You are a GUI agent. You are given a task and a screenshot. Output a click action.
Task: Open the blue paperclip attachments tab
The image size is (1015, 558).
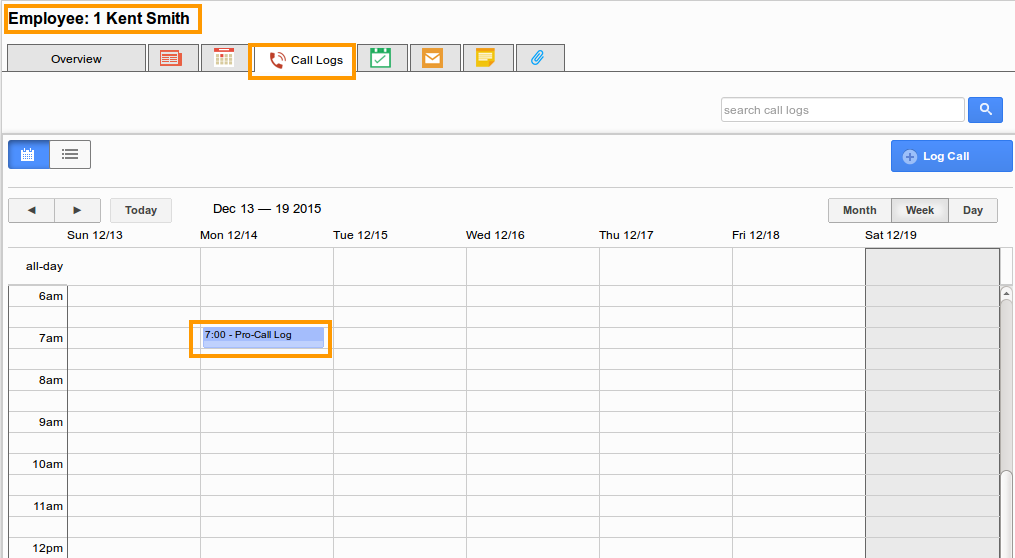[x=537, y=58]
